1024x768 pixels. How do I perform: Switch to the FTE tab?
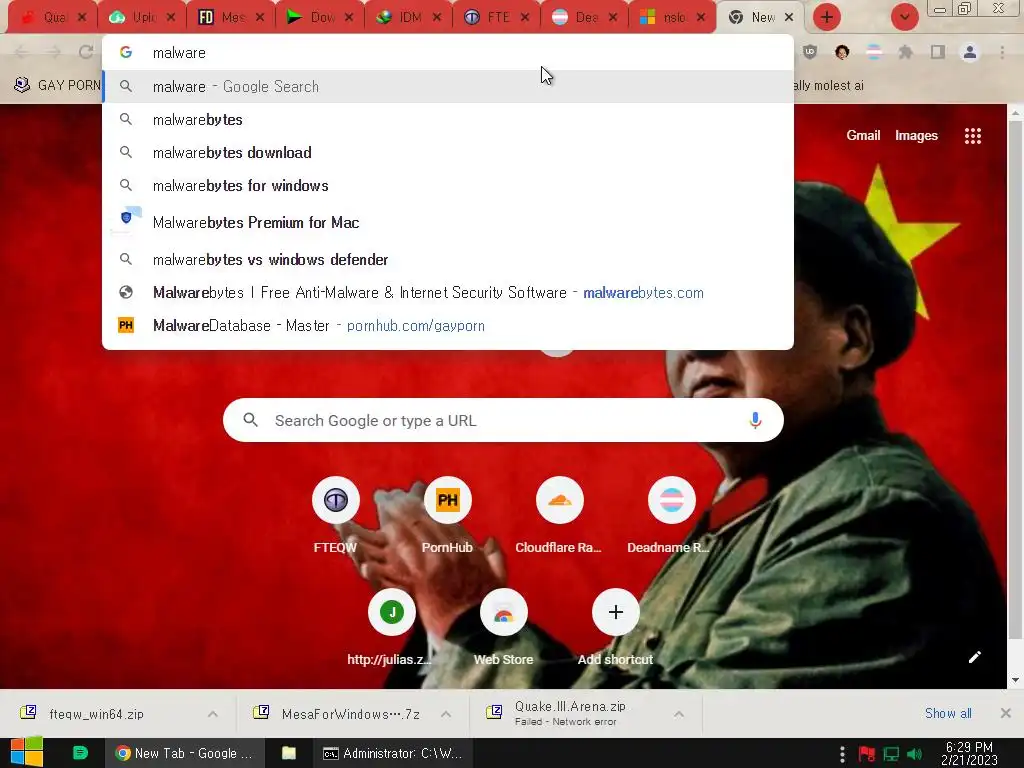[496, 18]
